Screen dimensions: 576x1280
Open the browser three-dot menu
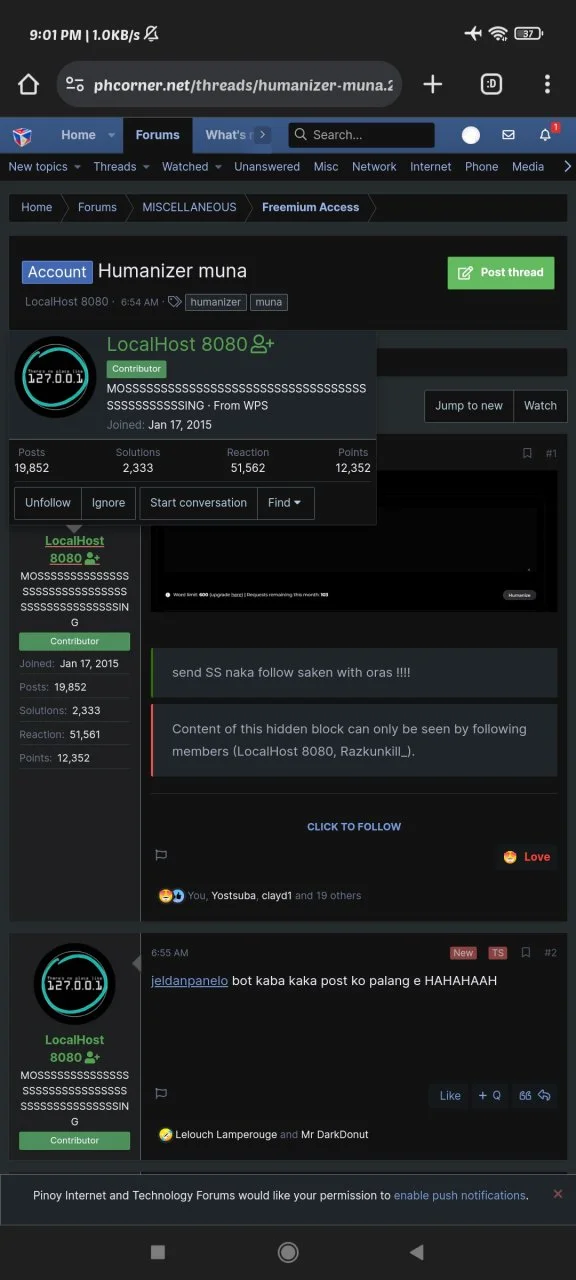pos(547,84)
